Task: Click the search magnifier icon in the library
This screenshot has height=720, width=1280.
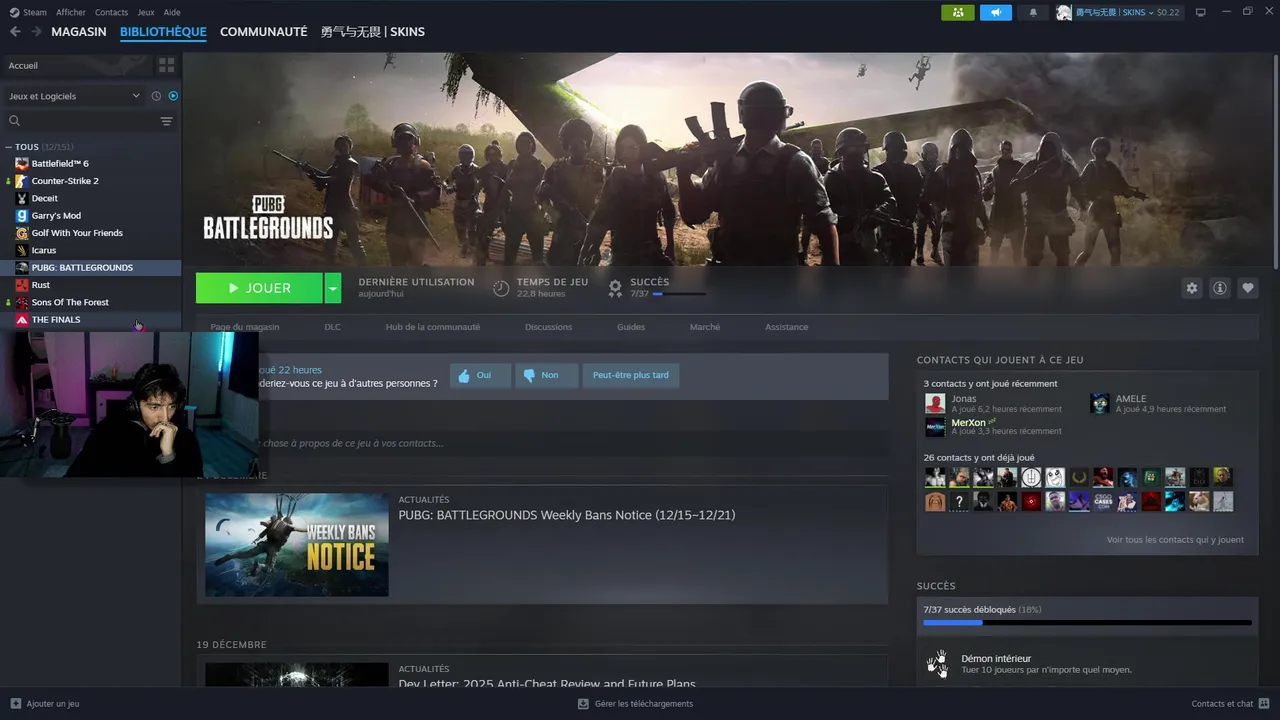Action: point(14,121)
